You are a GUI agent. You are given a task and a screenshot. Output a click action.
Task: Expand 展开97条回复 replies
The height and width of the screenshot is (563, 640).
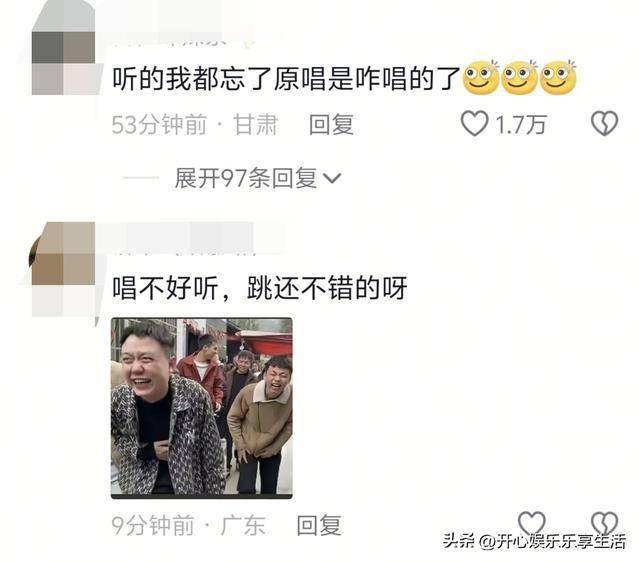[x=258, y=178]
